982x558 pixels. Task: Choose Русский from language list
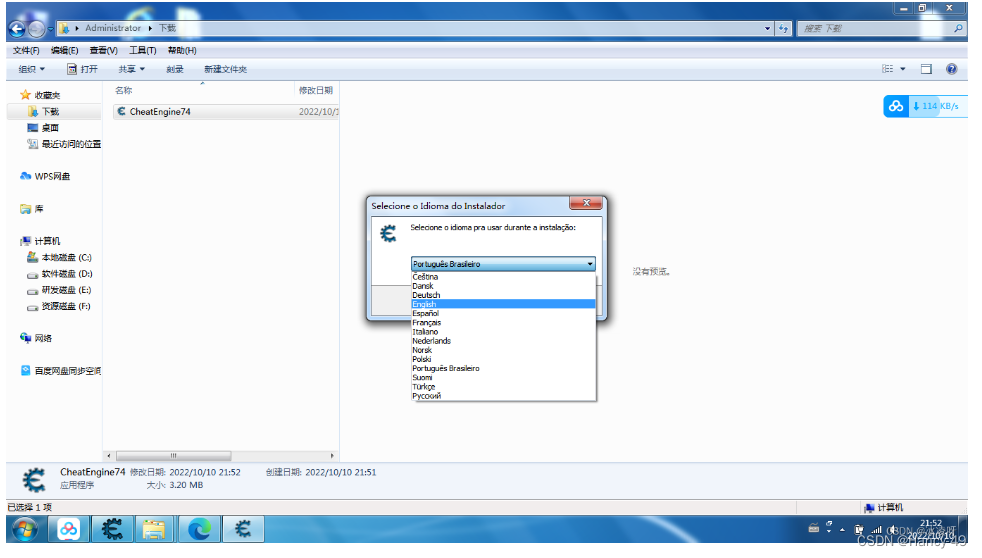[x=504, y=396]
